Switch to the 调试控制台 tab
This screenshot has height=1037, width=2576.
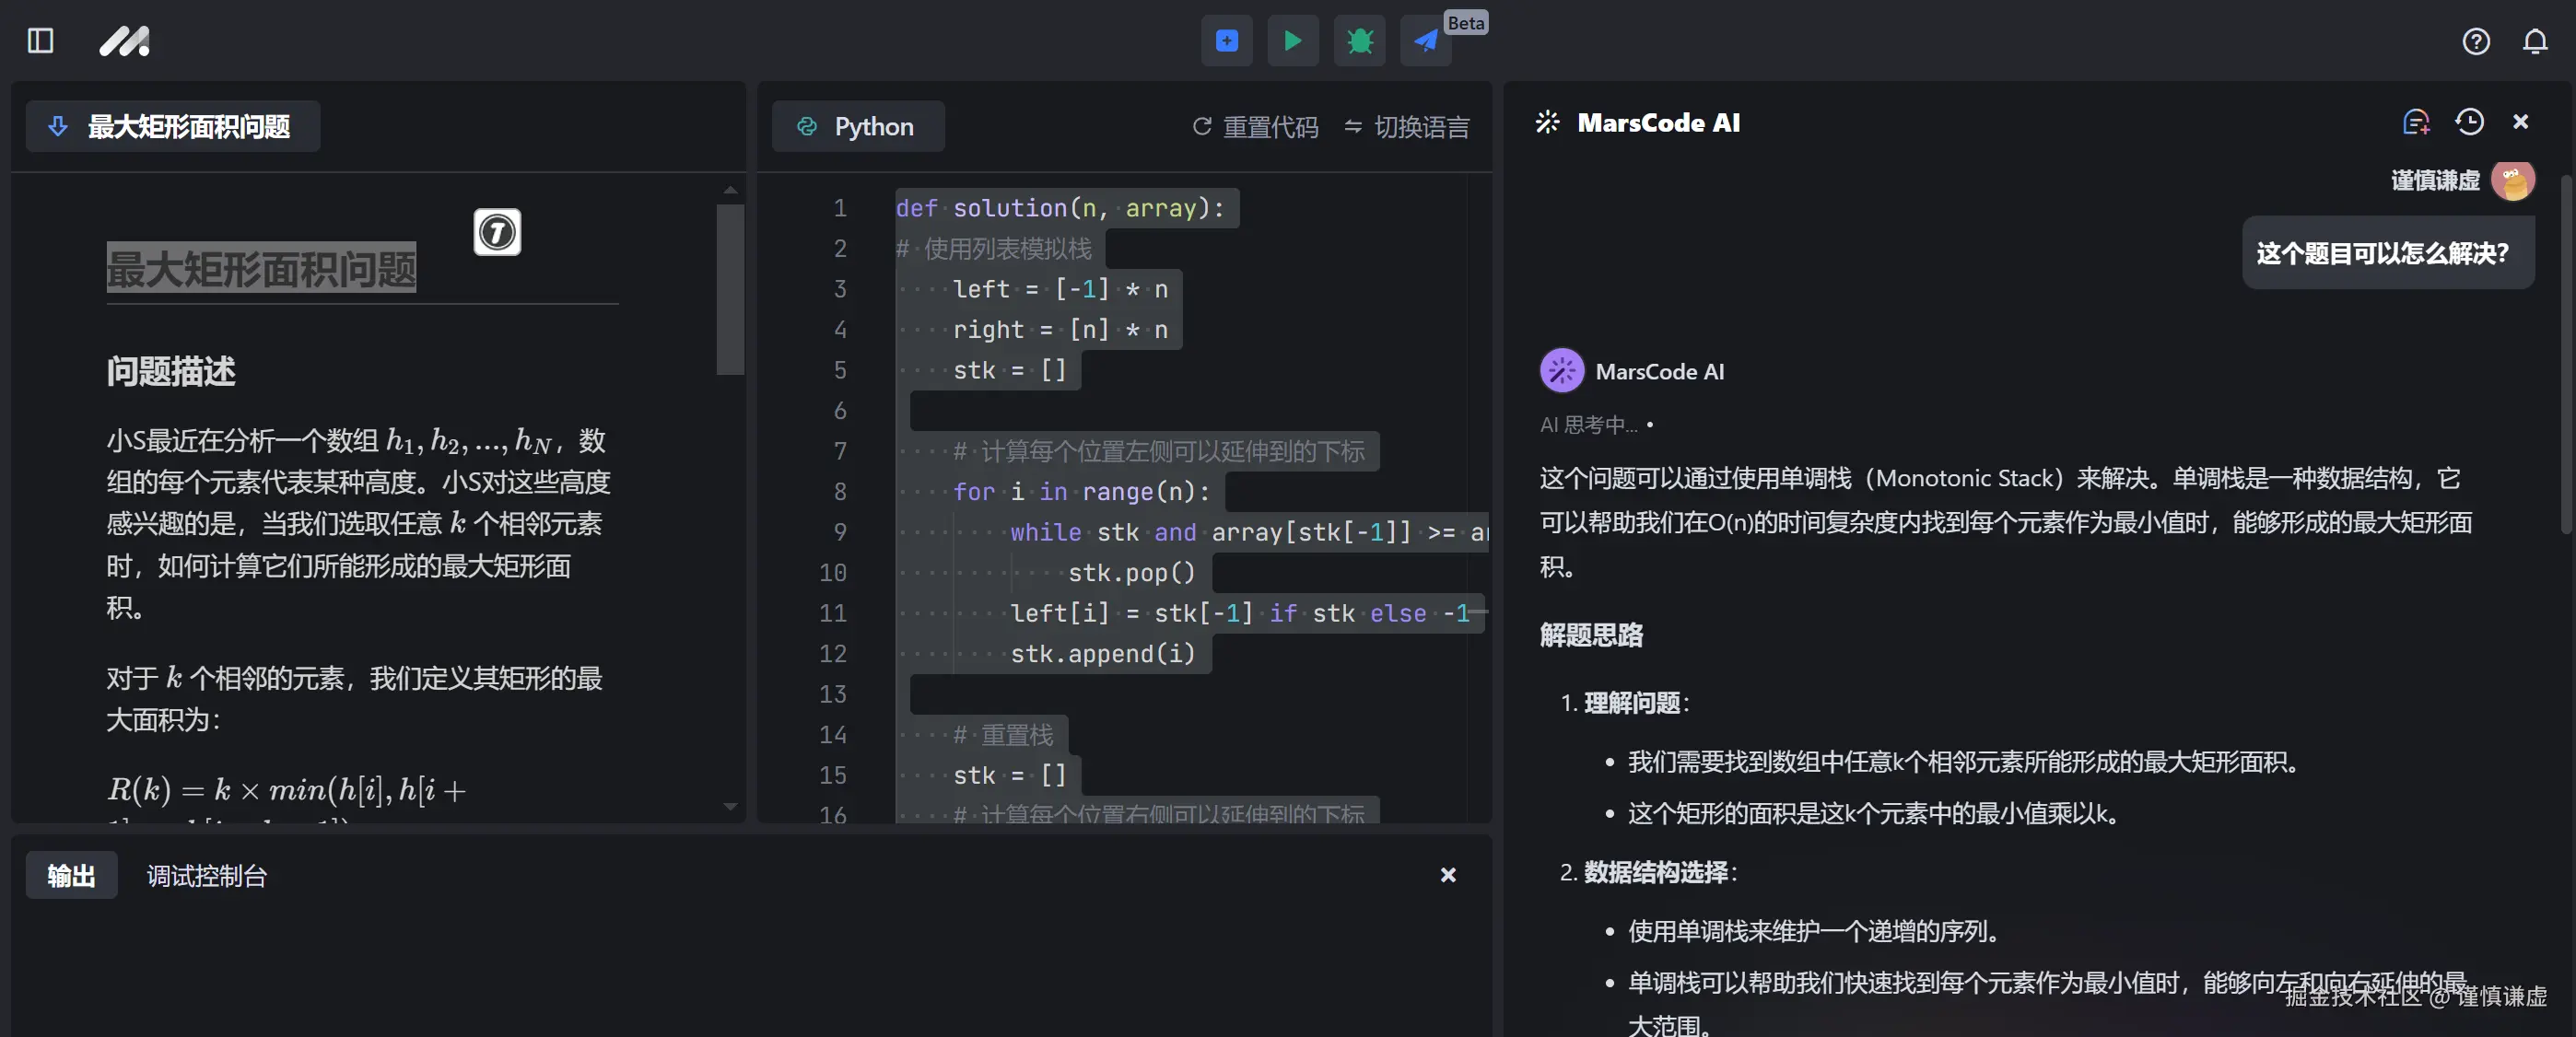pos(207,876)
